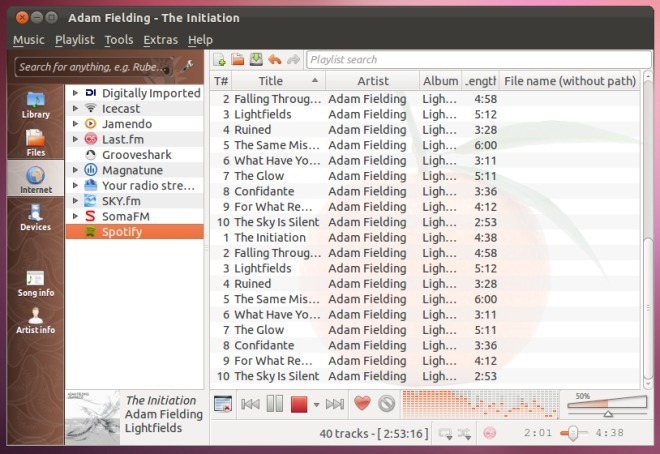This screenshot has height=454, width=660.
Task: Click the grey redo arrow
Action: tap(293, 60)
